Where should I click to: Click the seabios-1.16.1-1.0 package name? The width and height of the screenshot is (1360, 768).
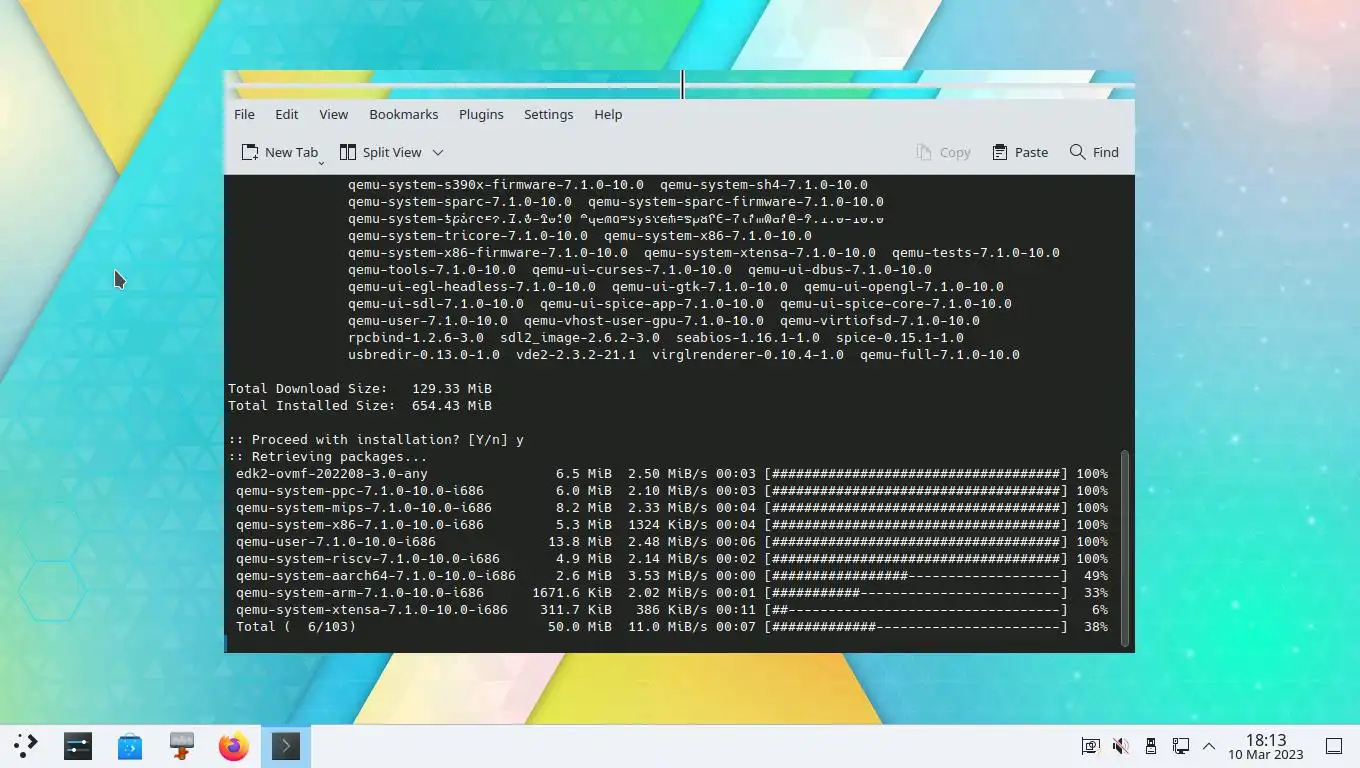tap(748, 337)
